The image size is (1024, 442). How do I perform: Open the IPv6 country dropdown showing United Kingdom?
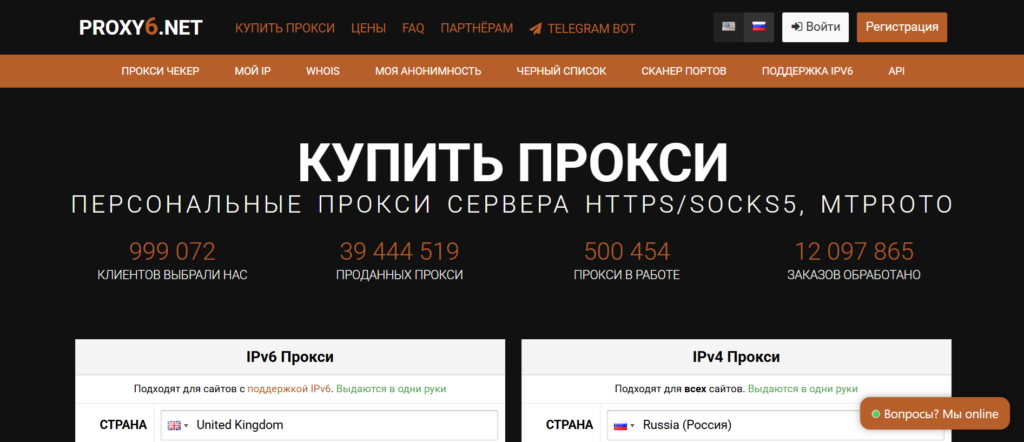[x=329, y=425]
